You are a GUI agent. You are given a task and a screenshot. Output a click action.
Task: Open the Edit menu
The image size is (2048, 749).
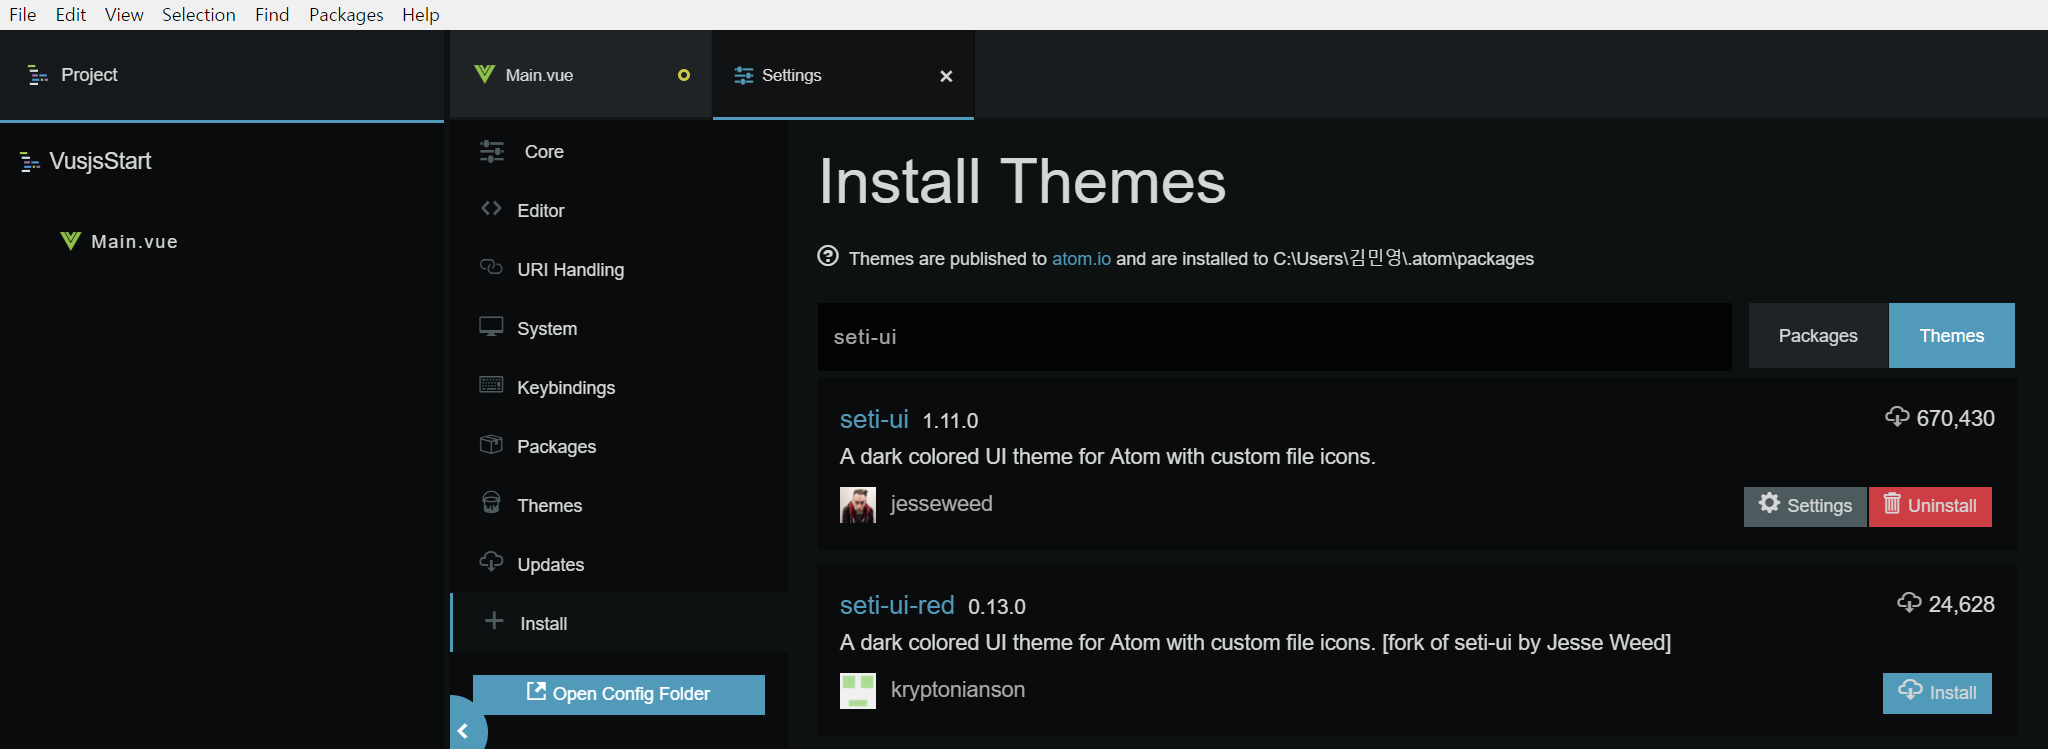(71, 15)
